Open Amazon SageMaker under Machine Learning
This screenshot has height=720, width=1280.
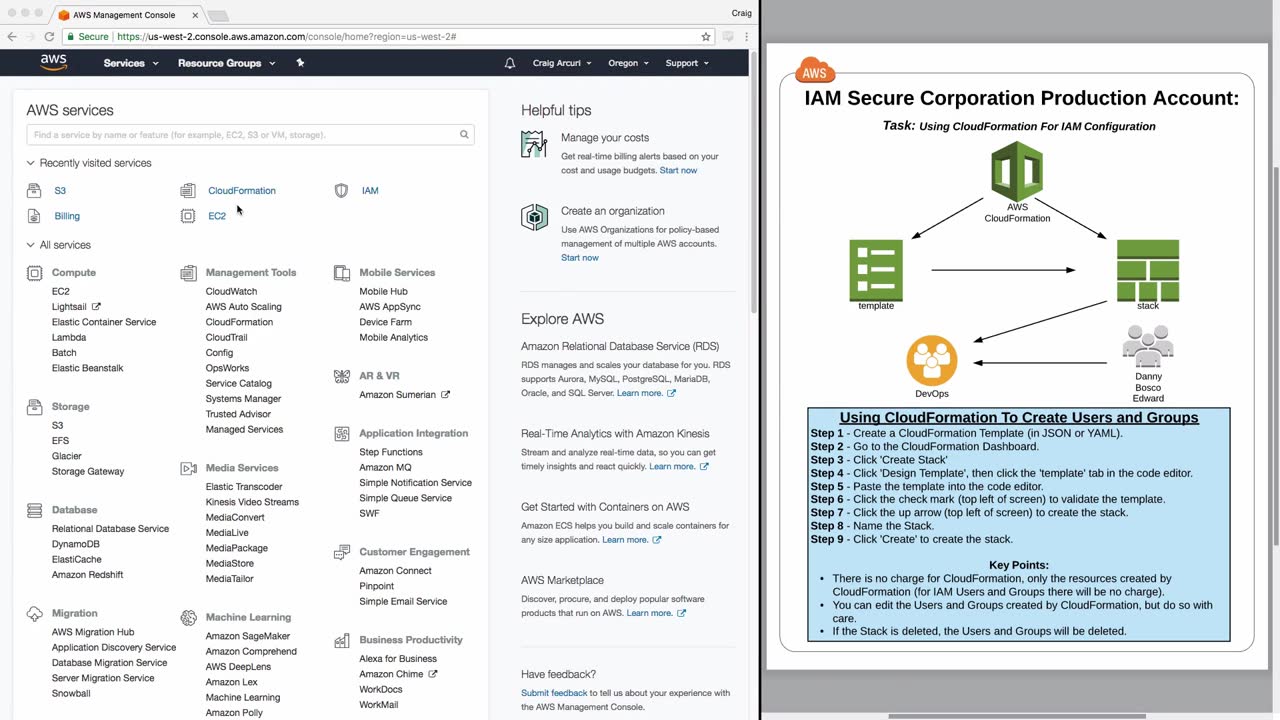click(x=248, y=636)
